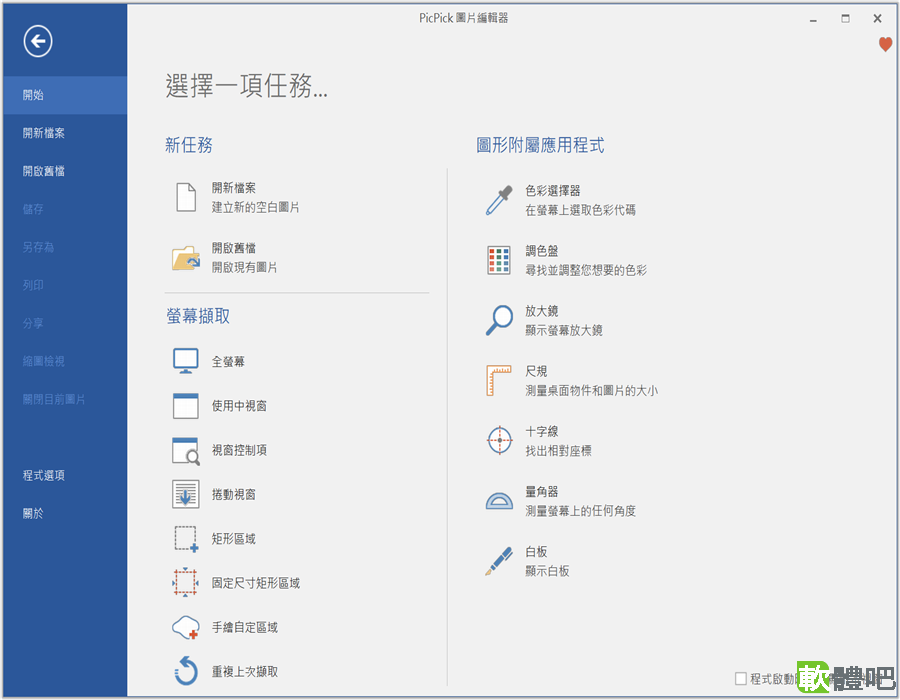The width and height of the screenshot is (900, 700).
Task: Click the folder icon for 開啟舊檔
Action: (186, 258)
